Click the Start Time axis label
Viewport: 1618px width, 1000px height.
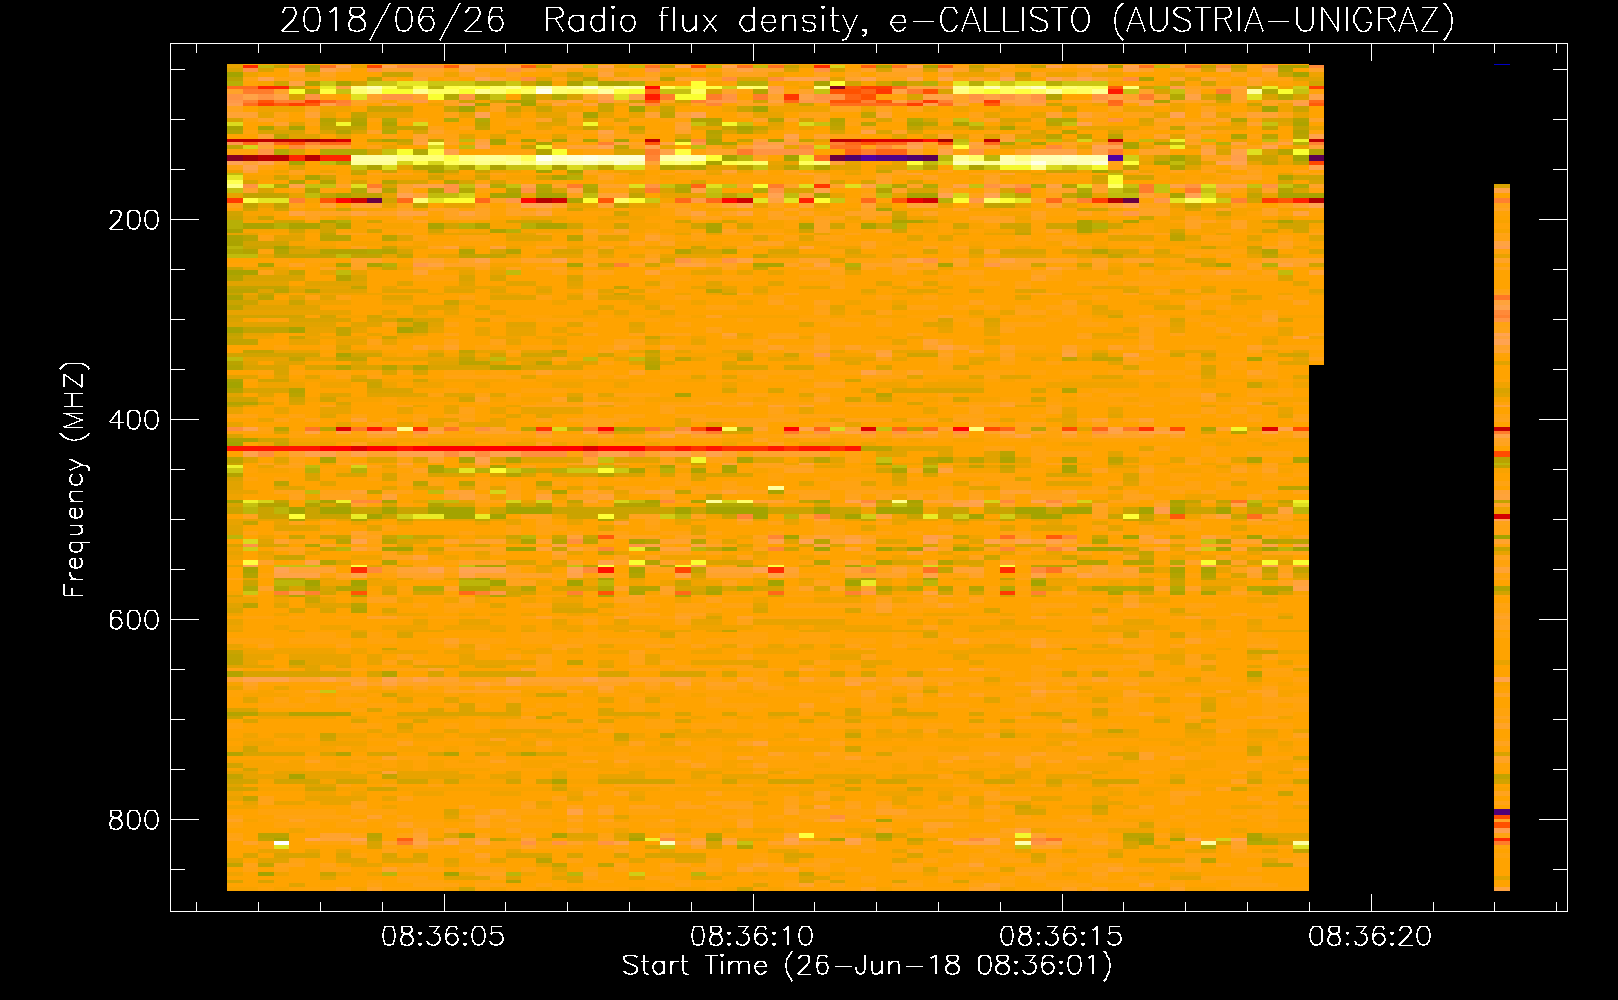point(867,966)
